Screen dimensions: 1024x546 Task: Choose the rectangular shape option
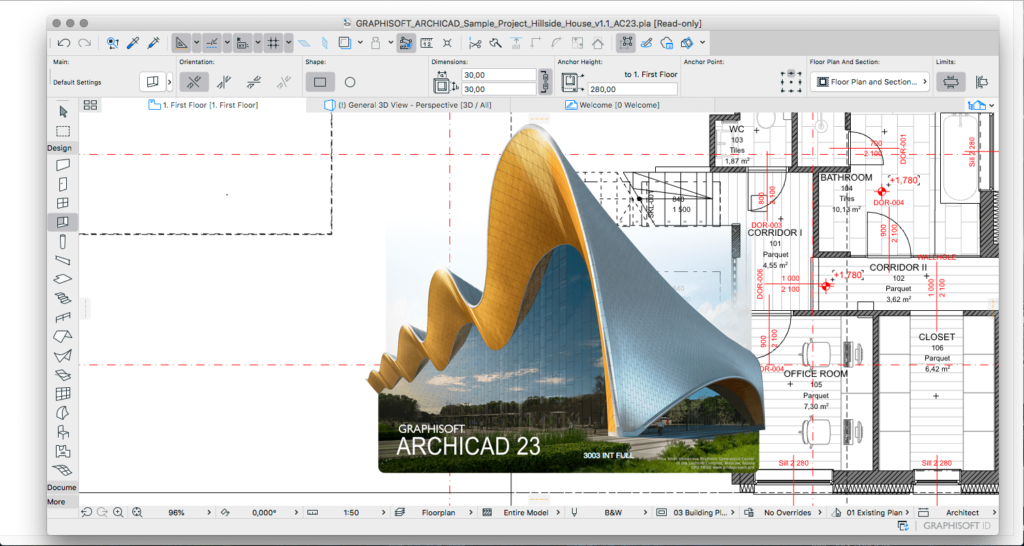pyautogui.click(x=319, y=82)
